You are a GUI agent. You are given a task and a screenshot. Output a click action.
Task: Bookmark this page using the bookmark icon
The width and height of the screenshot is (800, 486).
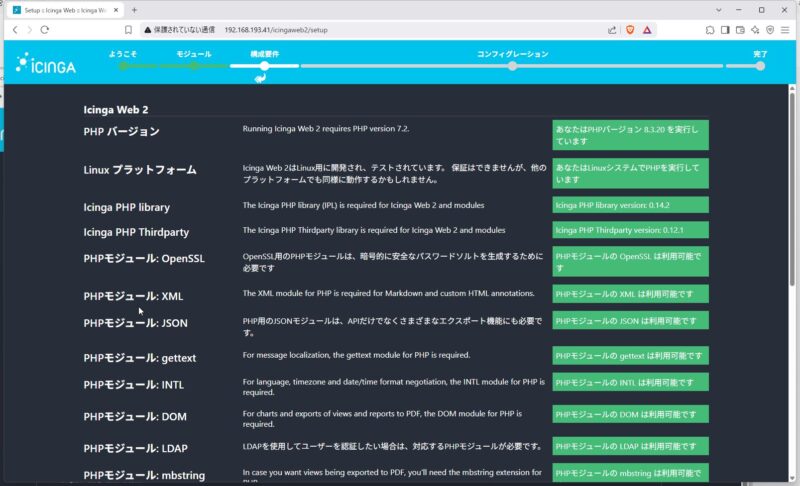pos(128,30)
